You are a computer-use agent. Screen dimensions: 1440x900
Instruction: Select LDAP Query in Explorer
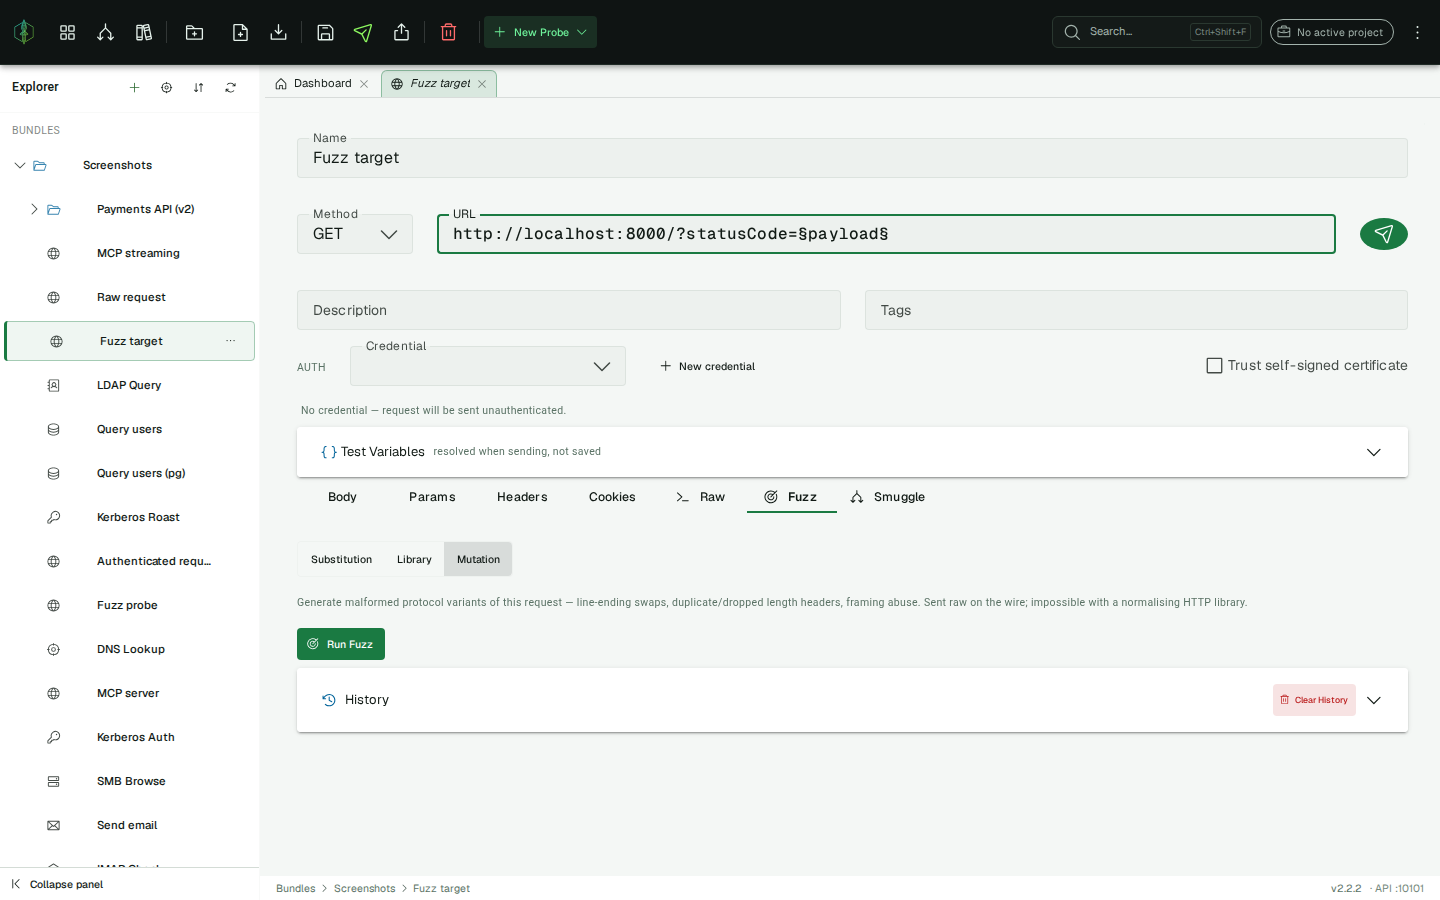[x=130, y=385]
